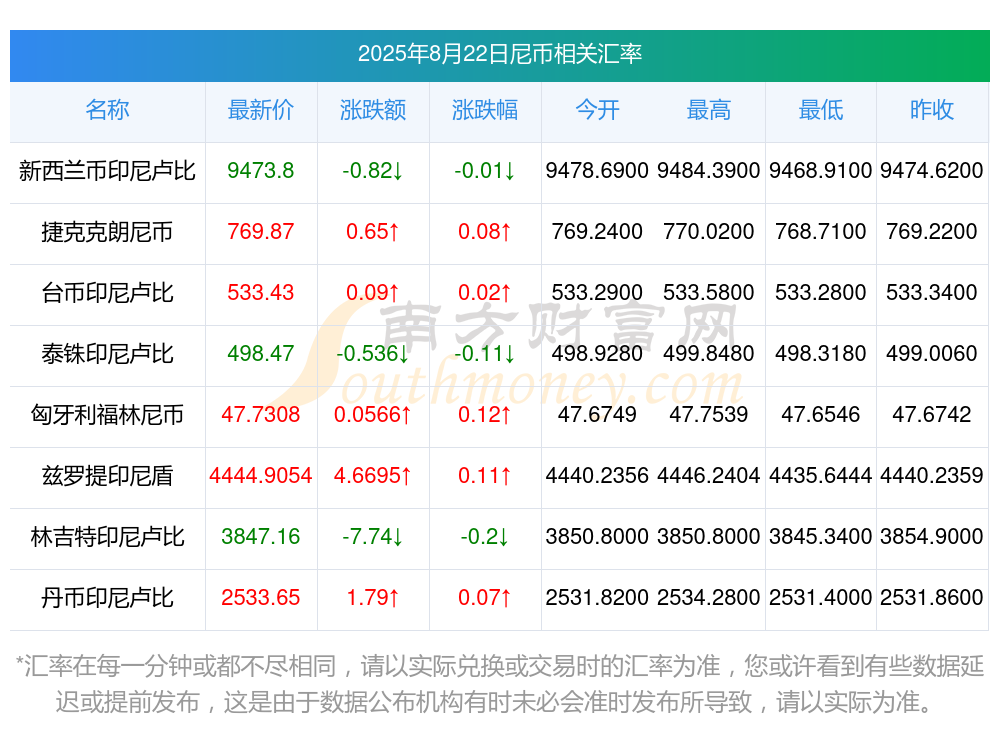Click change percent 0.12↑
Screen dimensions: 1000x733
pos(485,414)
